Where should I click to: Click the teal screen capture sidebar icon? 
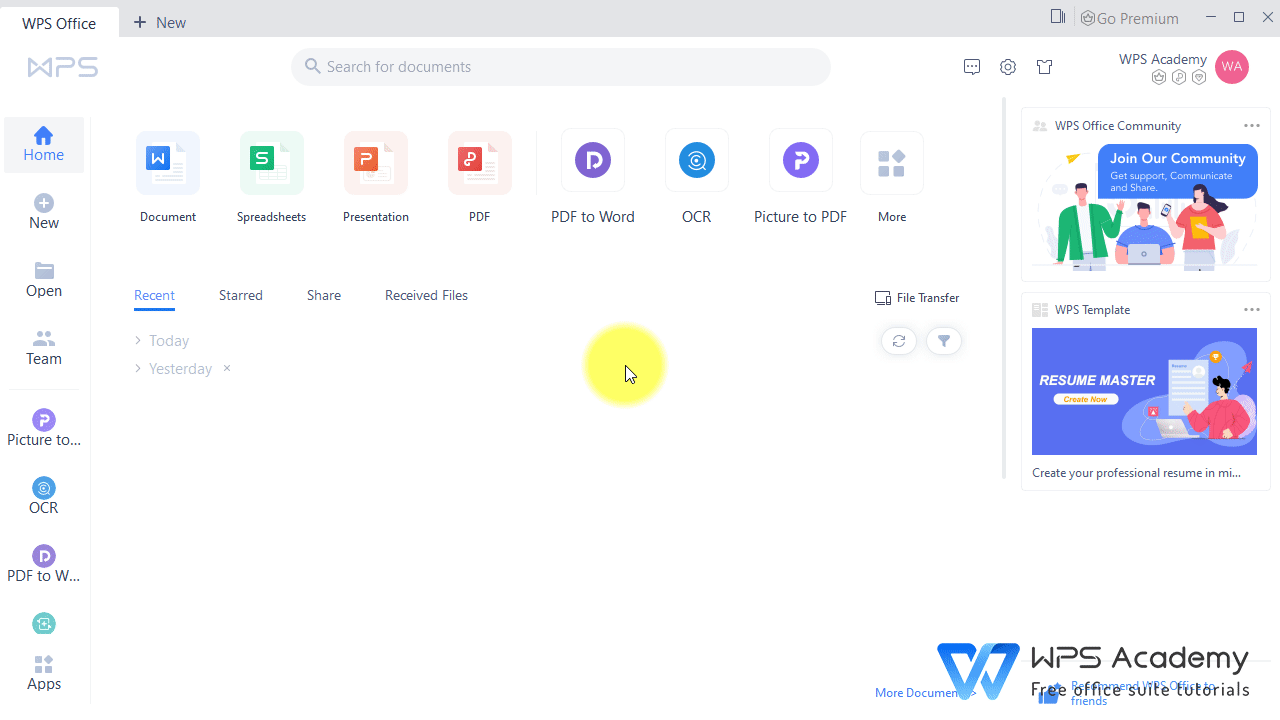(x=44, y=624)
